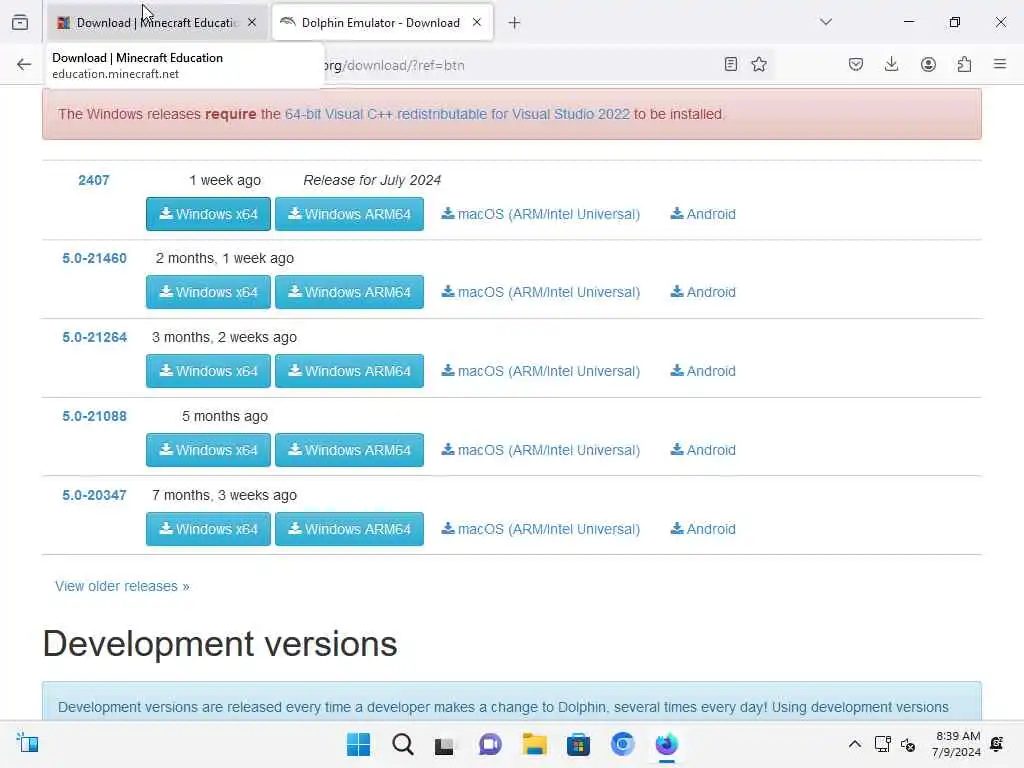This screenshot has width=1024, height=768.
Task: Launch the Chat app from taskbar
Action: (490, 744)
